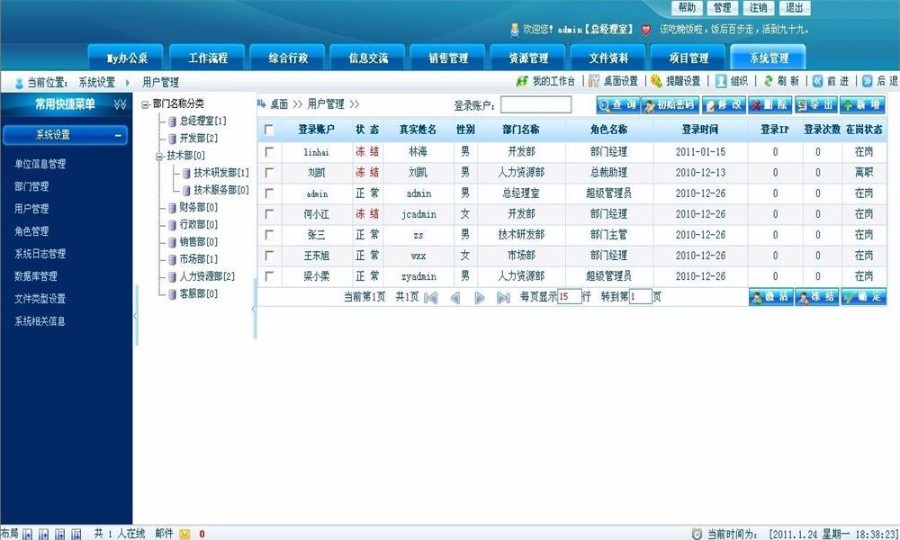The width and height of the screenshot is (900, 540).
Task: Click the 注销 logout button at top
Action: coord(758,8)
